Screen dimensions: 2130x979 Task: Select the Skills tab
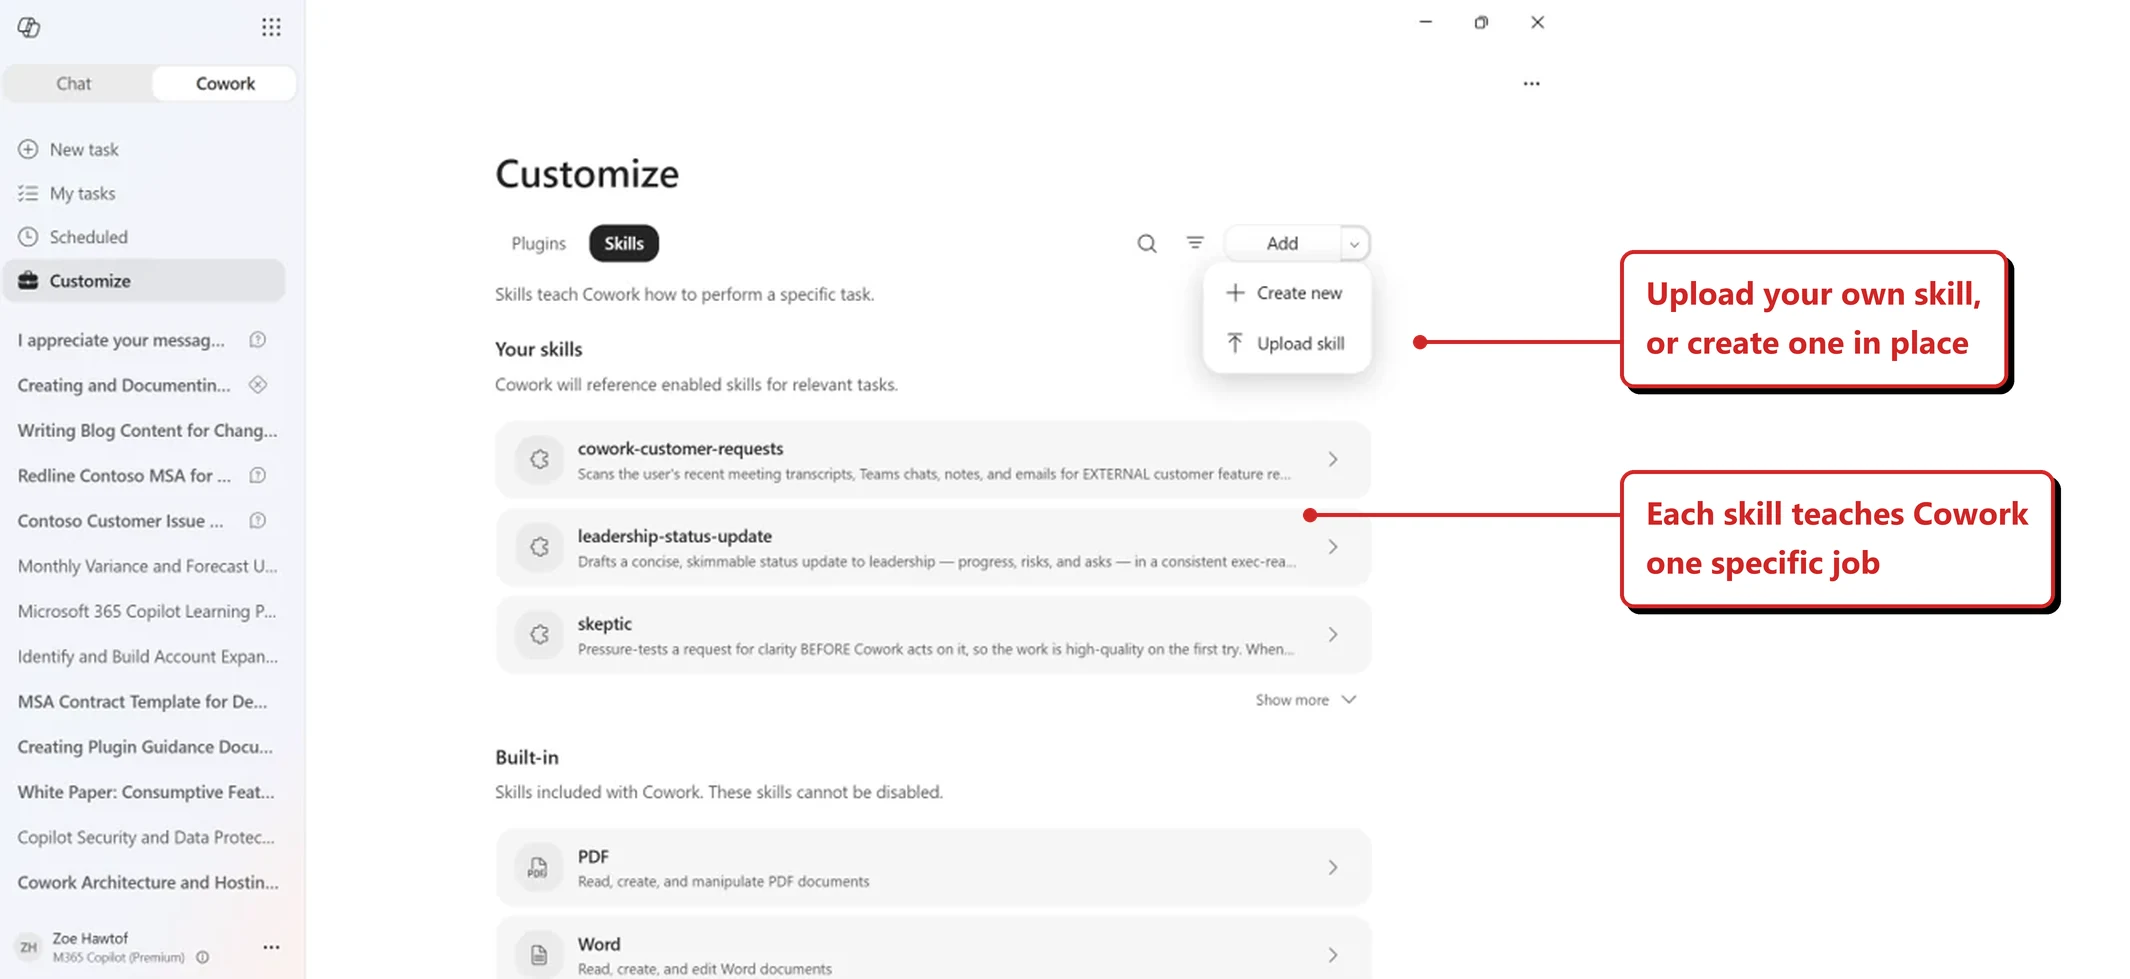click(624, 244)
